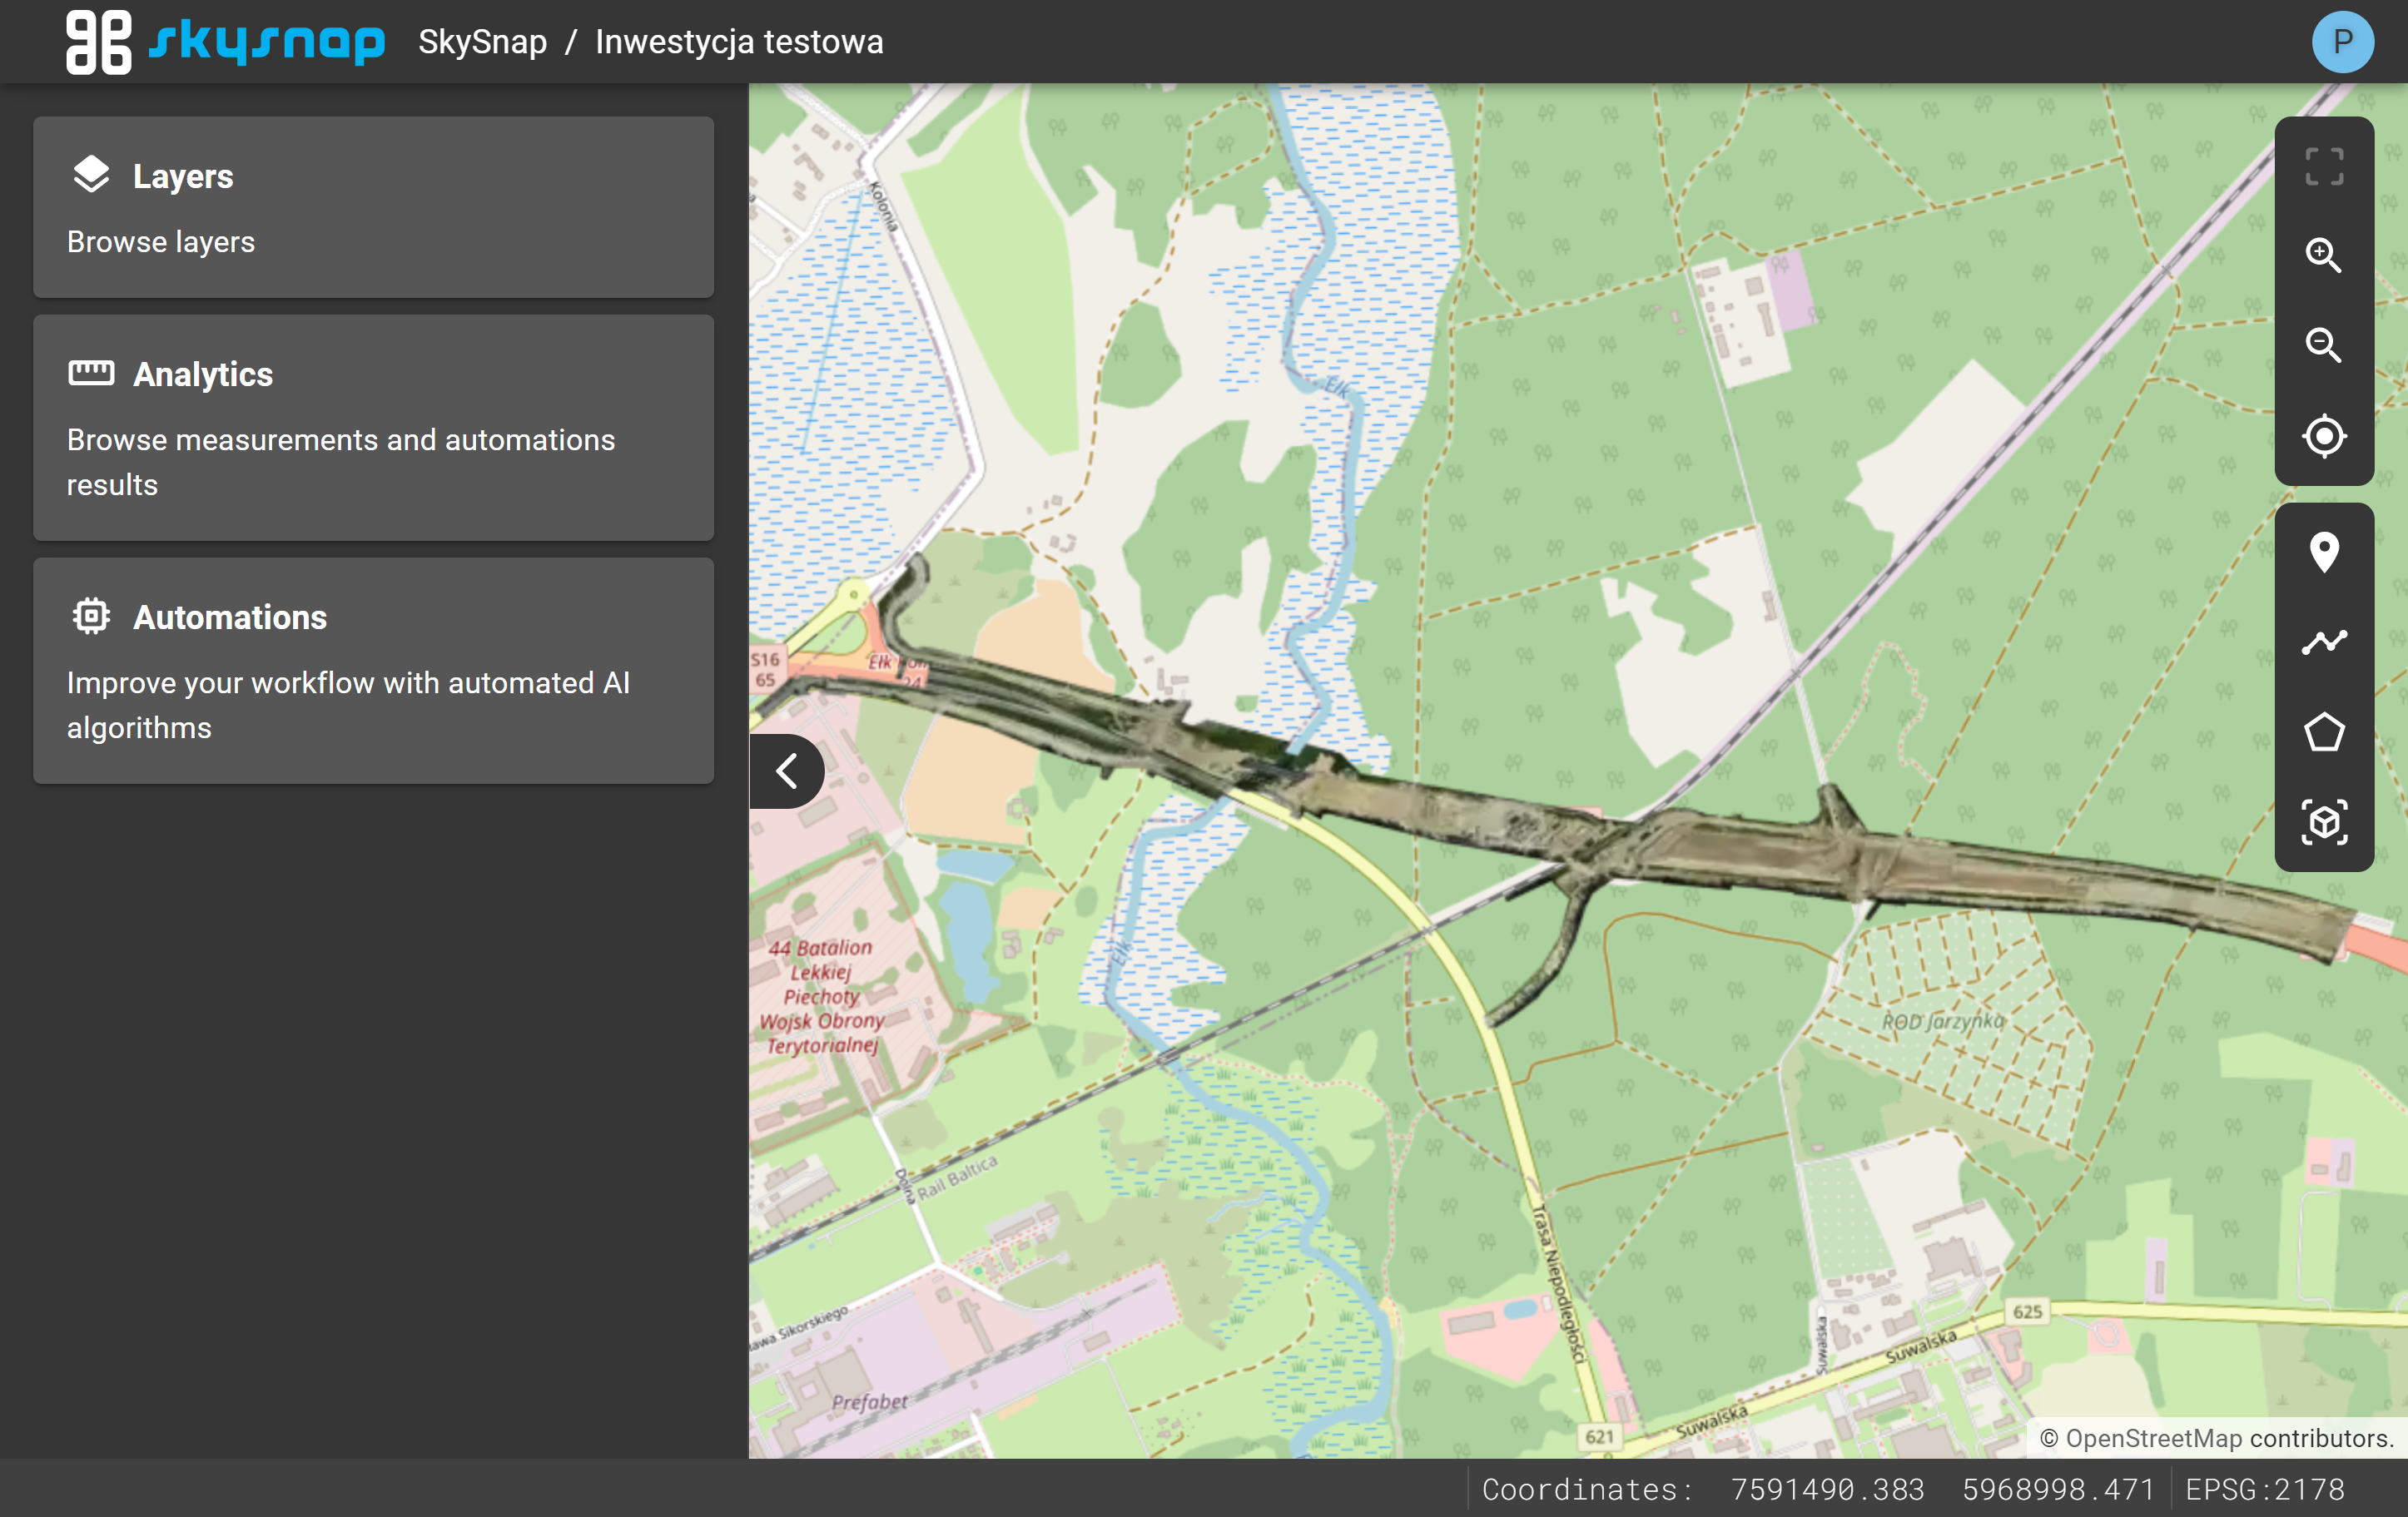The height and width of the screenshot is (1517, 2408).
Task: Click 'Trasa Niepodległości' road label
Action: tap(1558, 1283)
